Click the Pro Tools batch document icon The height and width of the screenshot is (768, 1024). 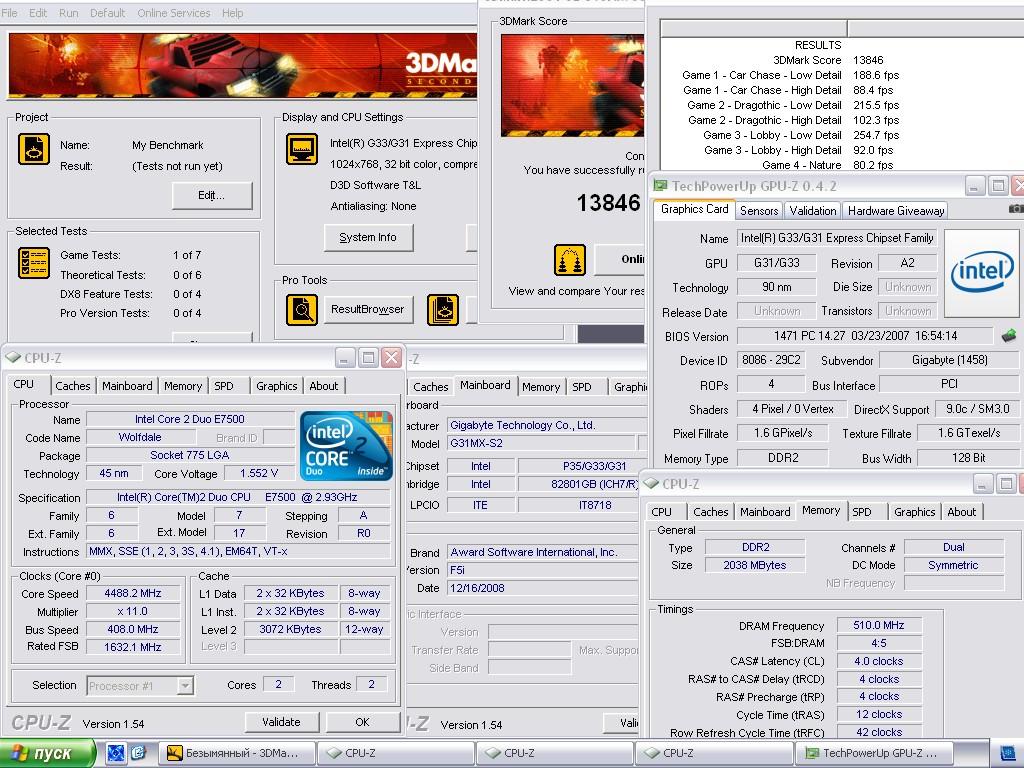pos(443,310)
